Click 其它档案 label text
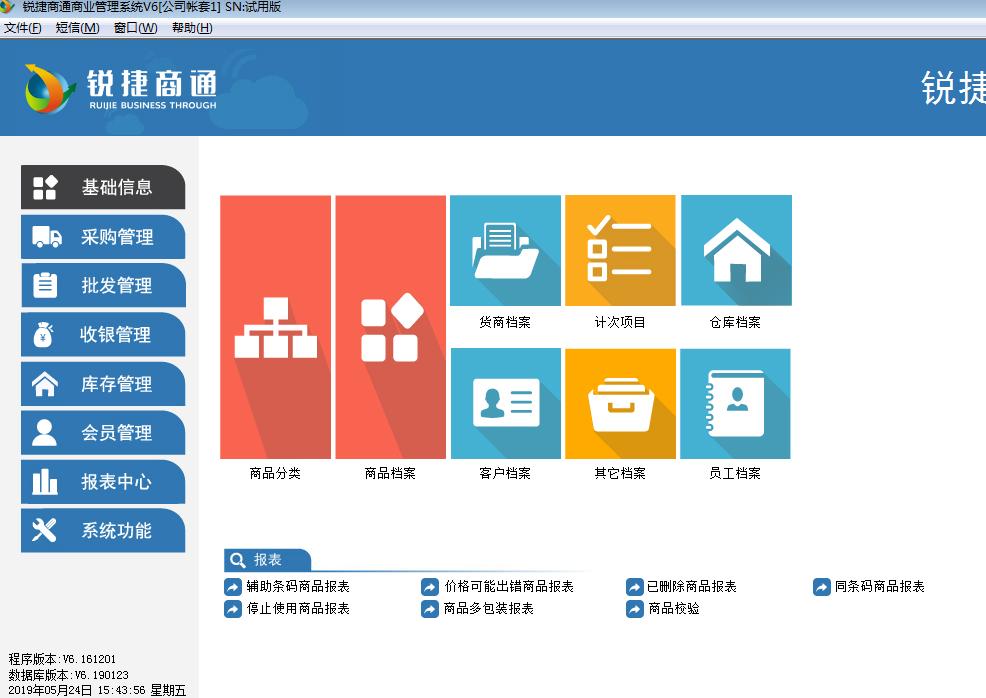The height and width of the screenshot is (698, 986). click(620, 473)
